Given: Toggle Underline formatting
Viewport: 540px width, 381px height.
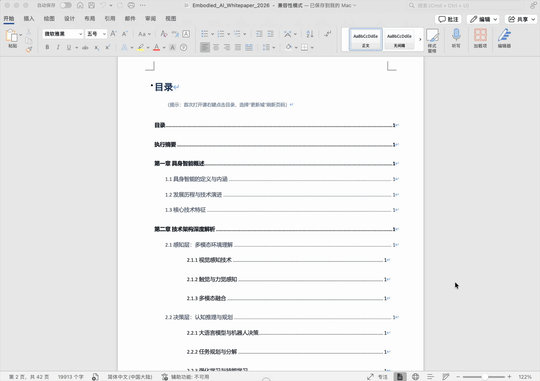Looking at the screenshot, I should click(69, 47).
